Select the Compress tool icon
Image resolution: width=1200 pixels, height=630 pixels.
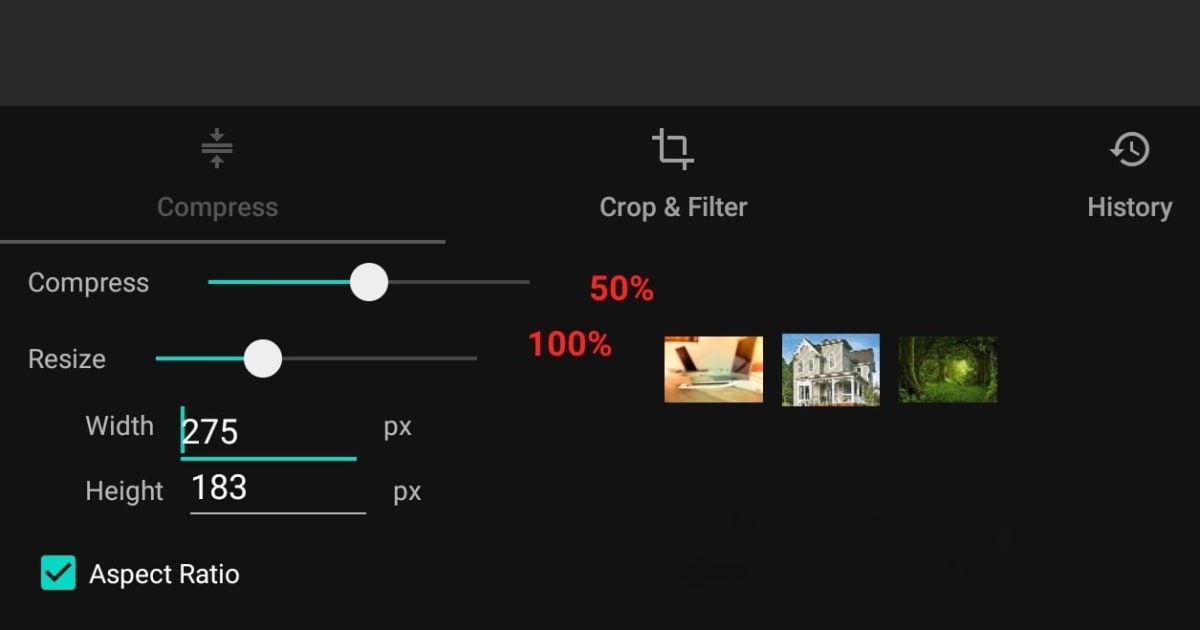pyautogui.click(x=217, y=148)
